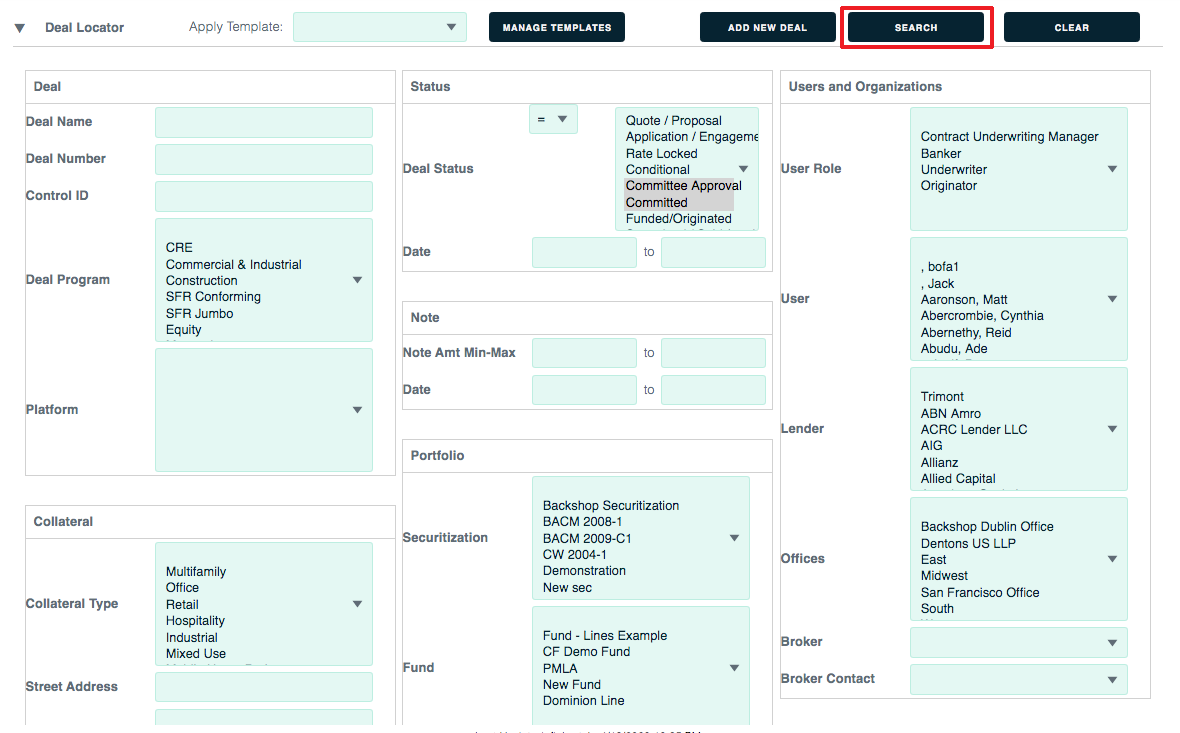Select Hospitality collateral type
The width and height of the screenshot is (1180, 733).
[x=195, y=621]
